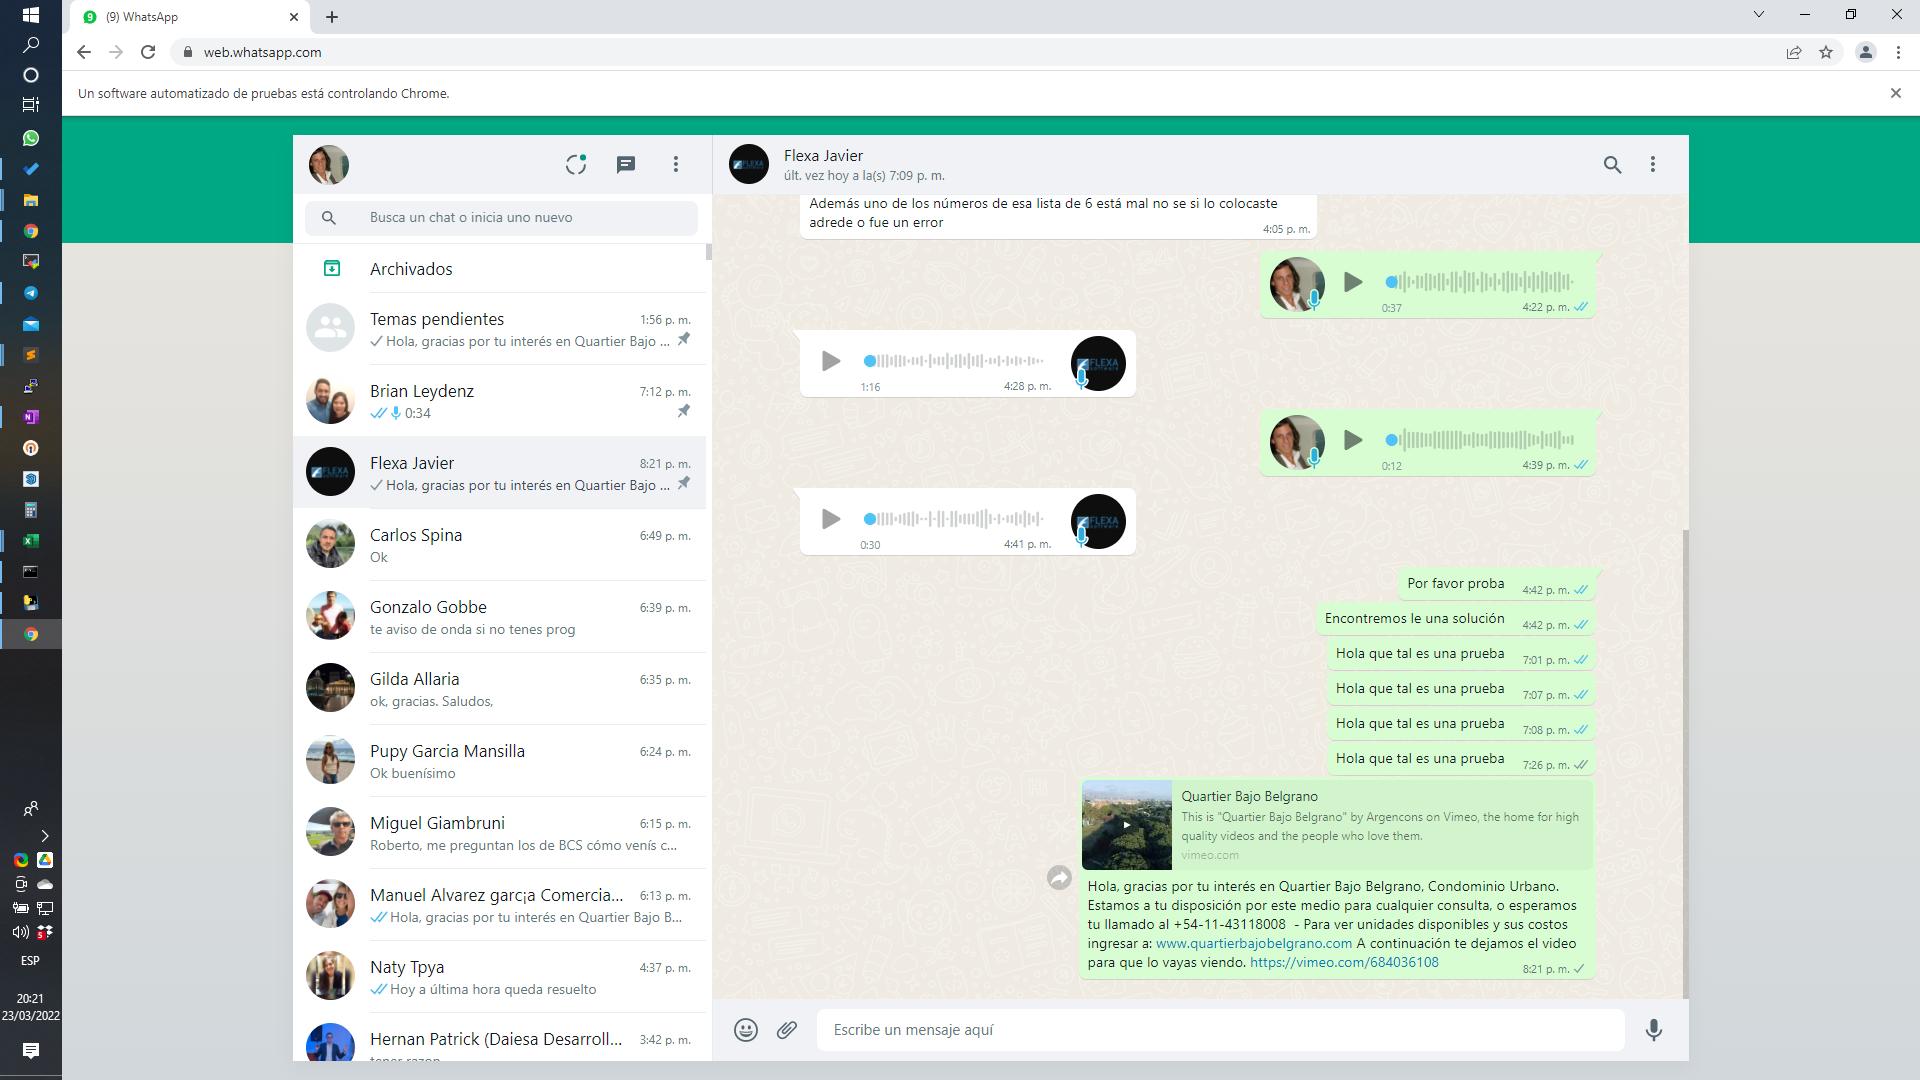Image resolution: width=1920 pixels, height=1080 pixels.
Task: Forward the Quartier Bajo Belgrano message
Action: pyautogui.click(x=1059, y=878)
